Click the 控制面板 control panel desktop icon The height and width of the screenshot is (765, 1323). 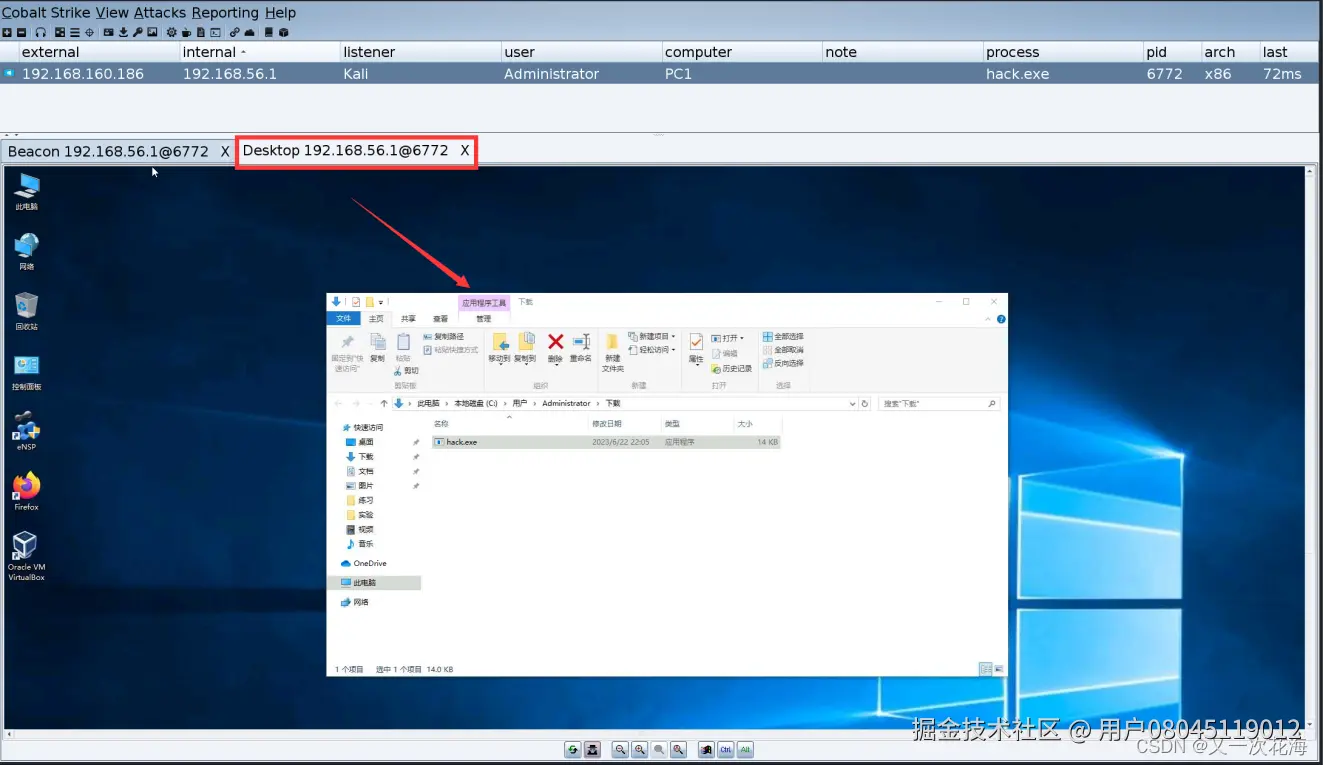[x=27, y=371]
